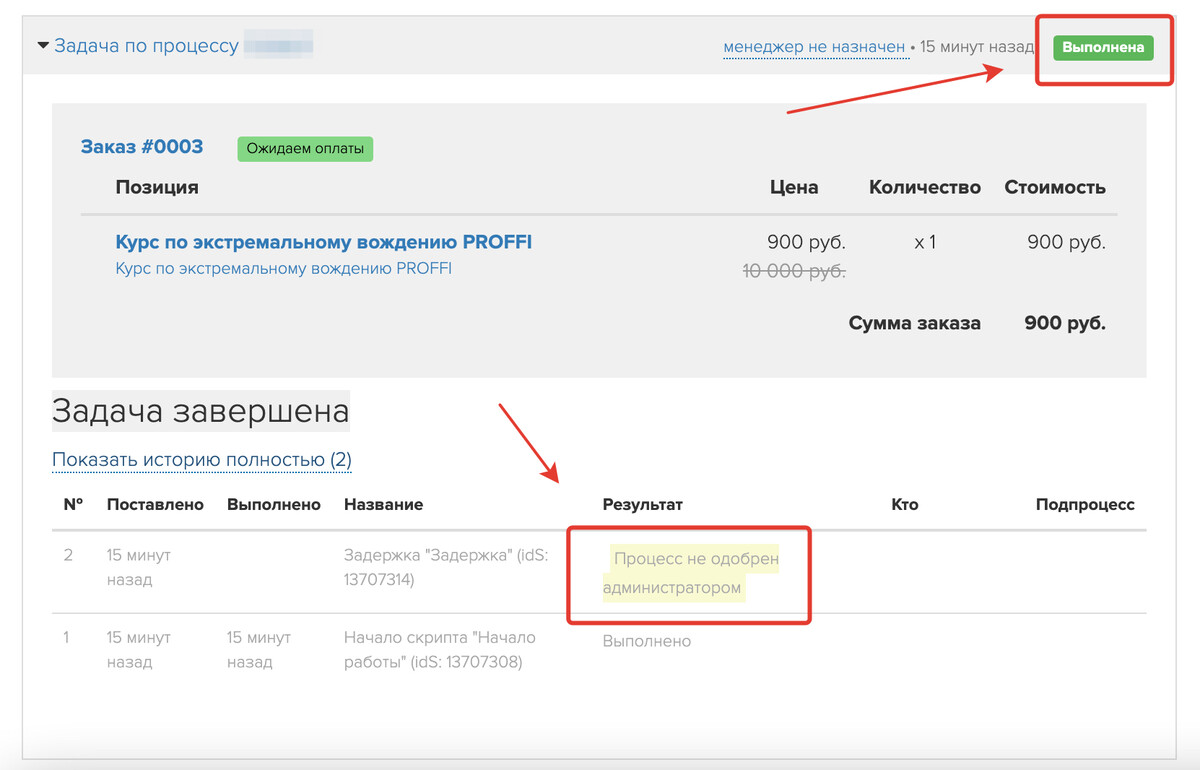Click the Задача завершена heading

point(200,411)
